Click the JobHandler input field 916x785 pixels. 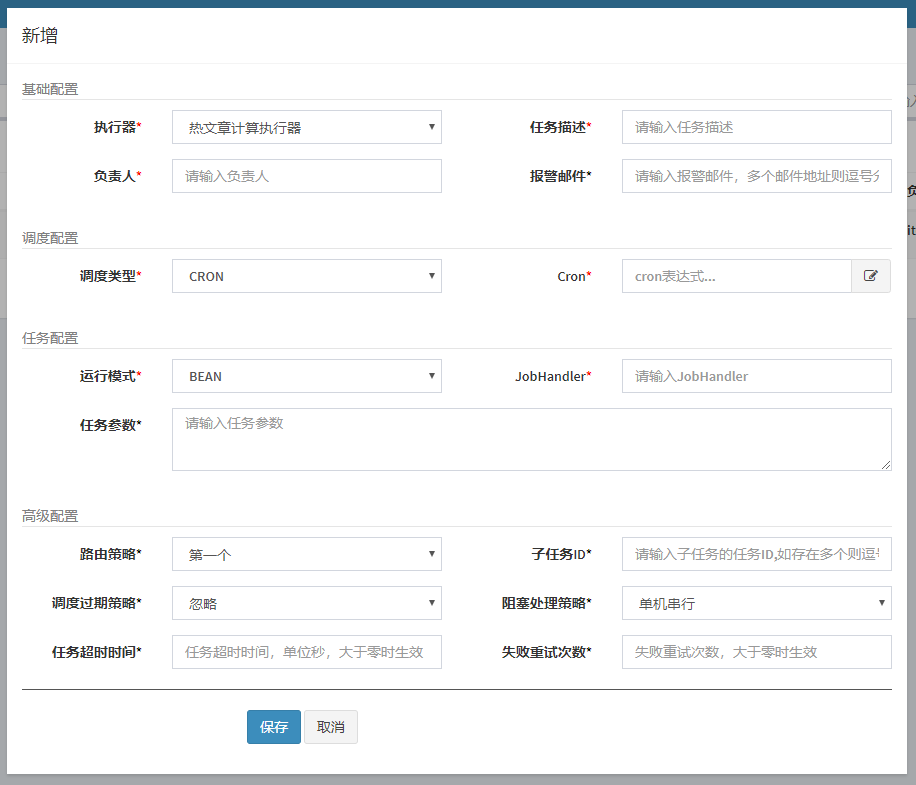pyautogui.click(x=755, y=376)
